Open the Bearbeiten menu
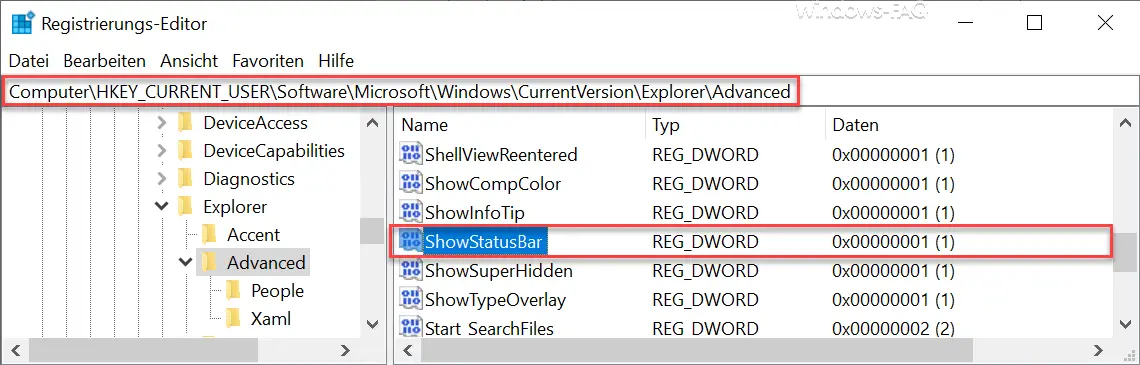The width and height of the screenshot is (1140, 365). coord(105,60)
